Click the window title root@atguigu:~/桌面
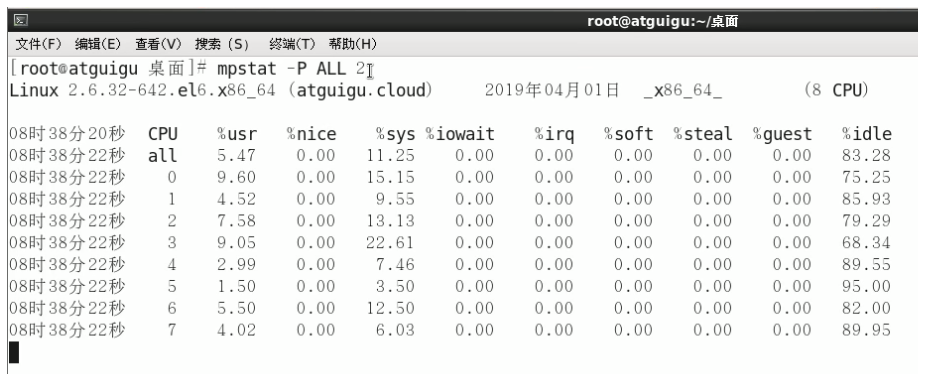The height and width of the screenshot is (381, 926). pos(663,21)
